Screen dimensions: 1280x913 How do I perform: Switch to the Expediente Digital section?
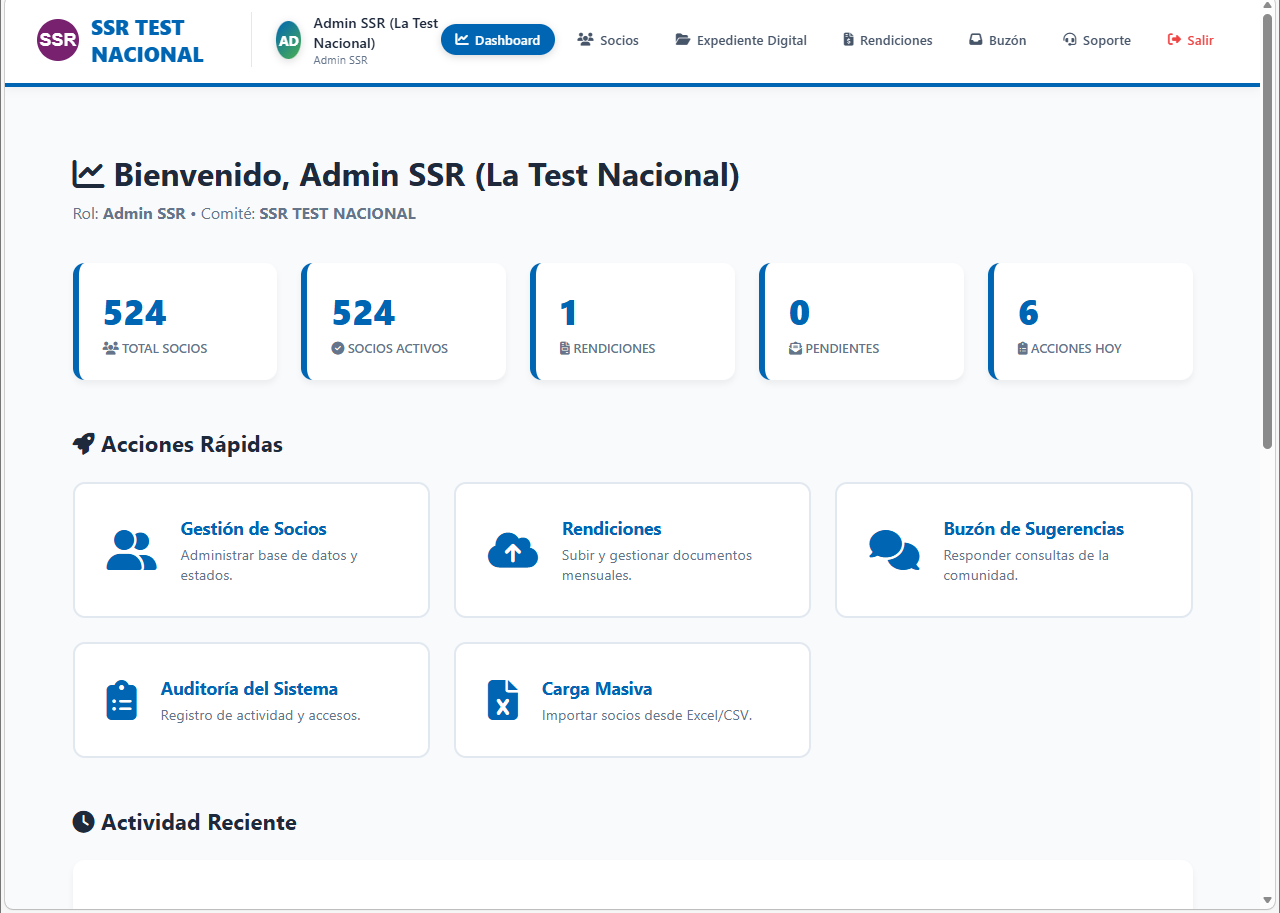pyautogui.click(x=740, y=40)
